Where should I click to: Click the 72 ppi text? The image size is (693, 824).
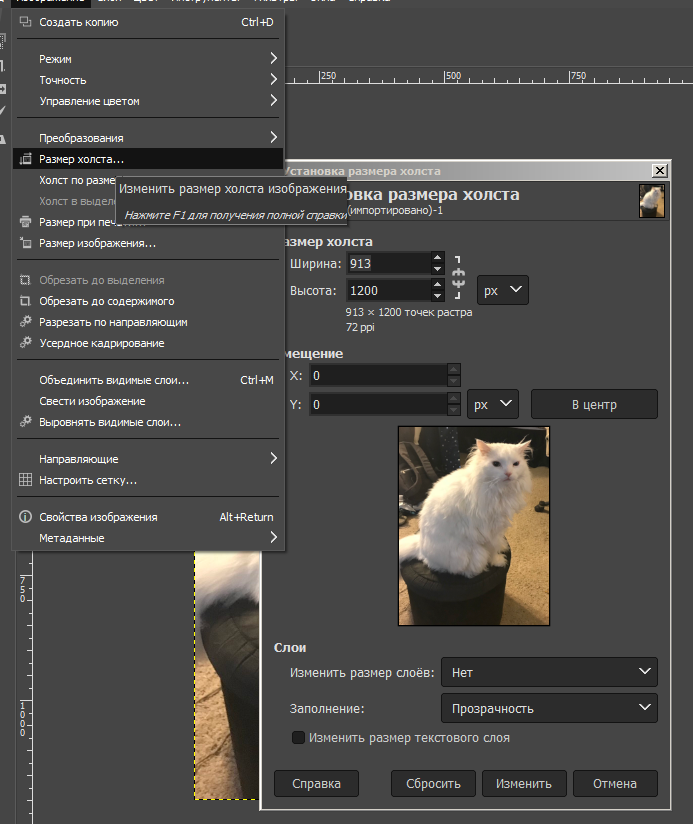coord(360,327)
